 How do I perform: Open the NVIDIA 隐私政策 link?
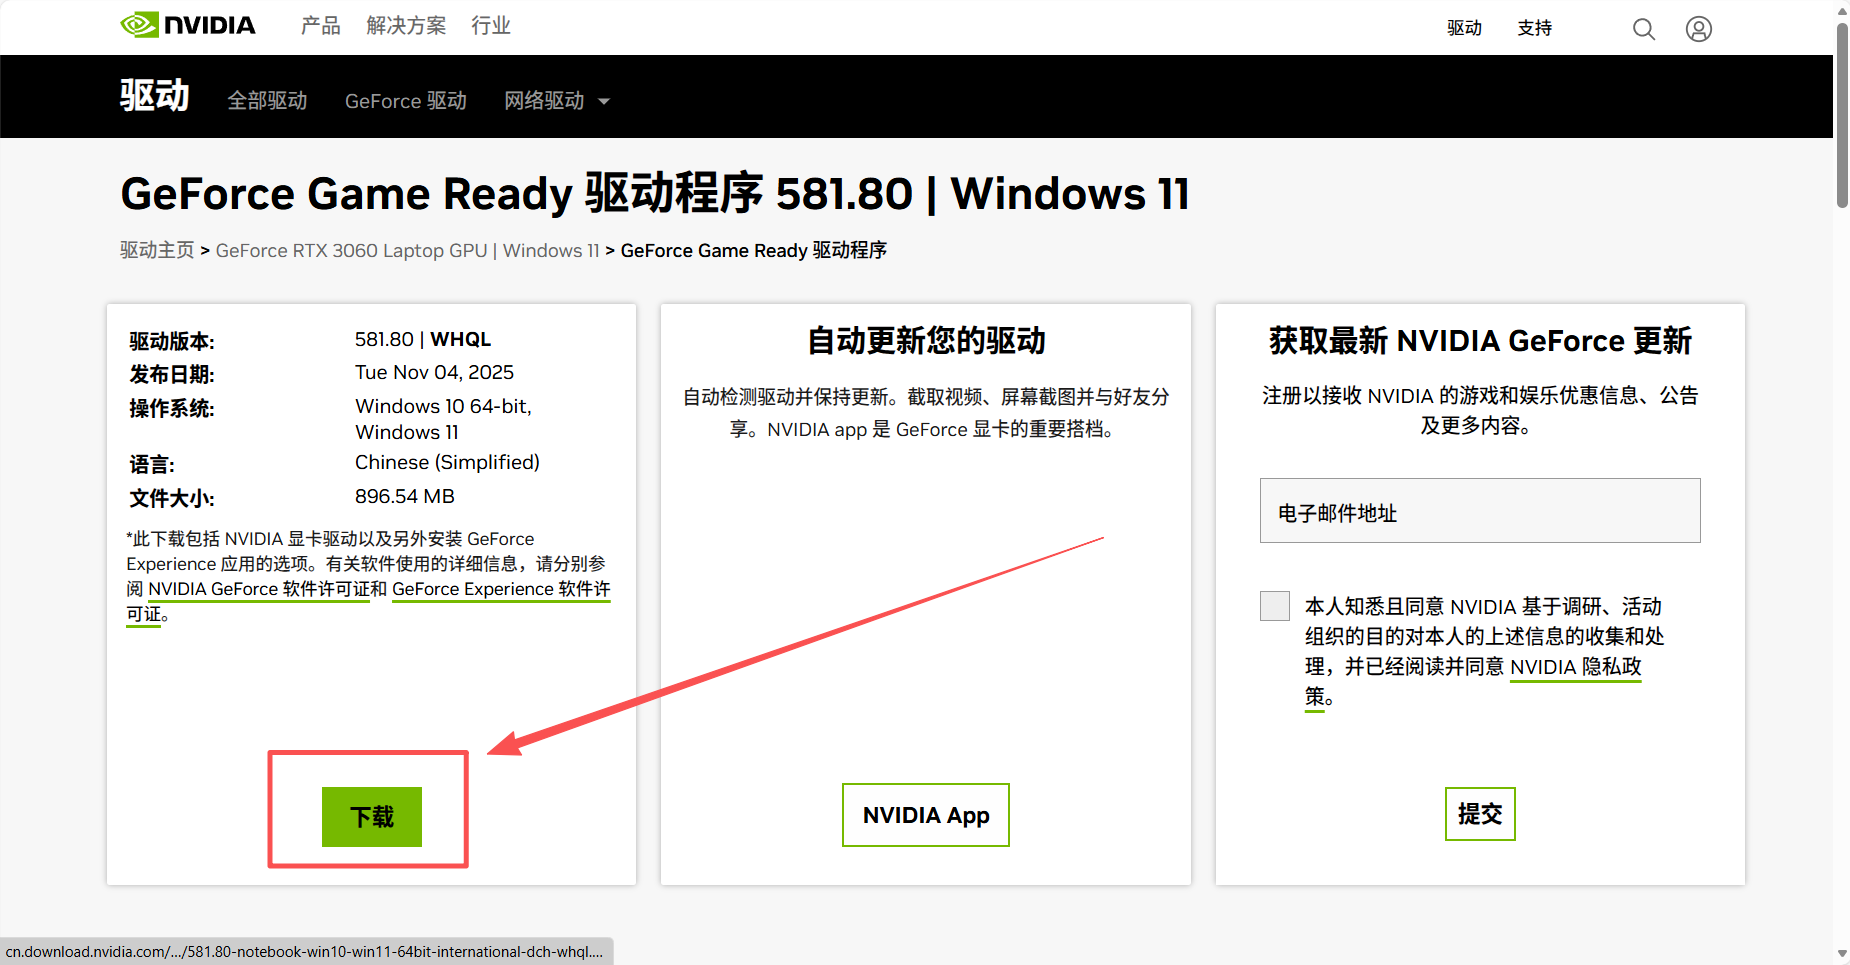(1575, 667)
